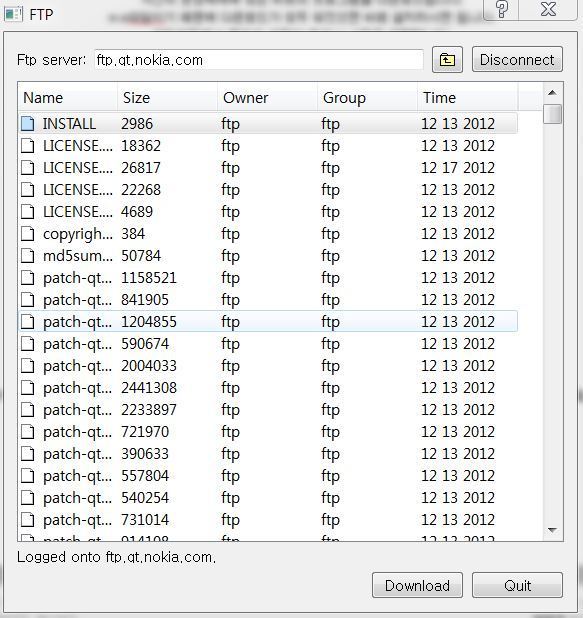Focus the Ftp server address field
The image size is (583, 618).
pyautogui.click(x=259, y=60)
